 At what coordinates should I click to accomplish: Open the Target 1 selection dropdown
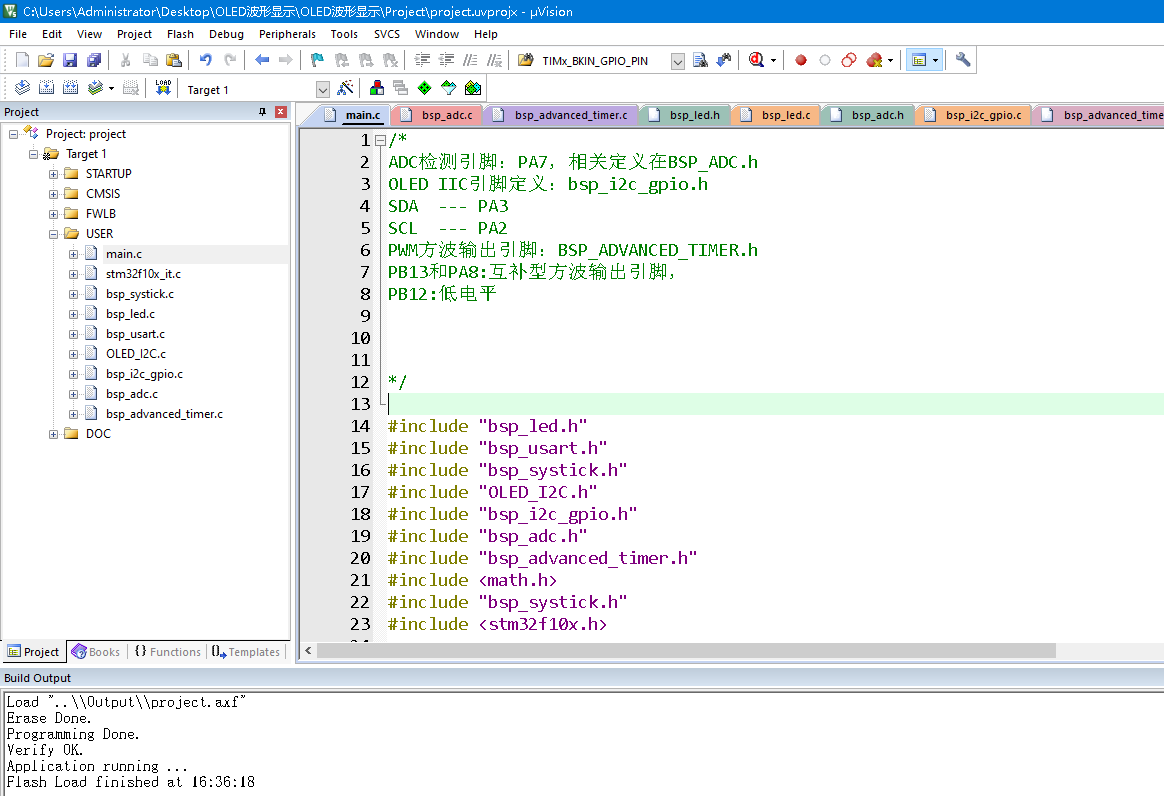(322, 89)
